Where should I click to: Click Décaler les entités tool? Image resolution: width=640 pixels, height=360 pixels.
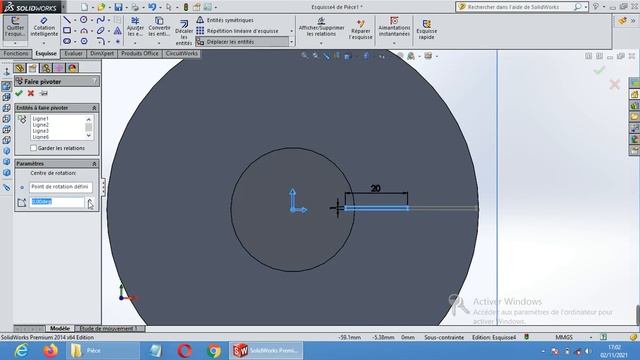184,32
